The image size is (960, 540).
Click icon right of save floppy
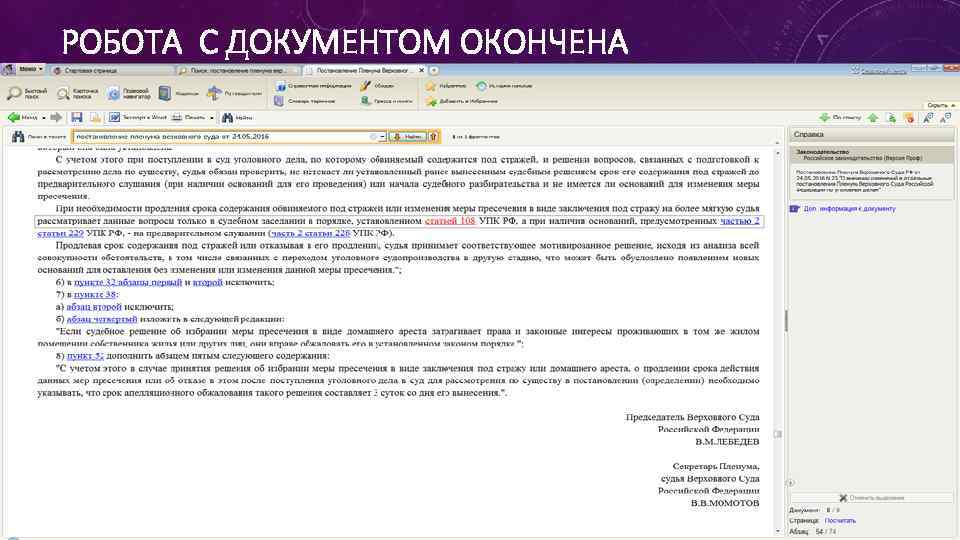[x=95, y=117]
